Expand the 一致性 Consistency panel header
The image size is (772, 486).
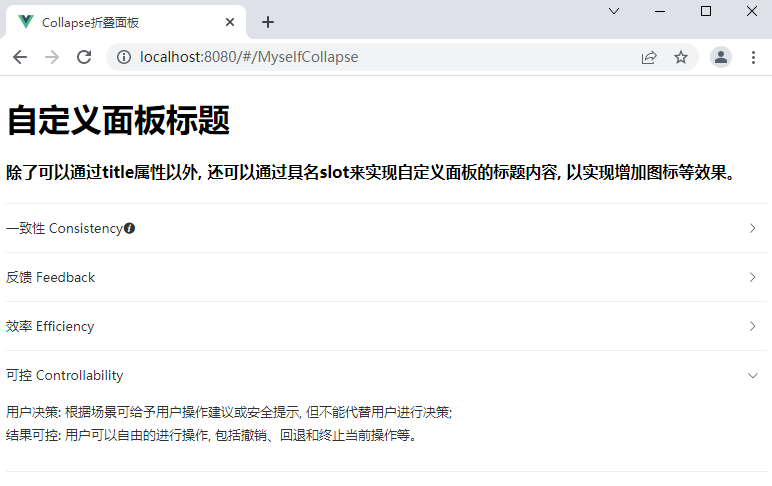[x=386, y=228]
